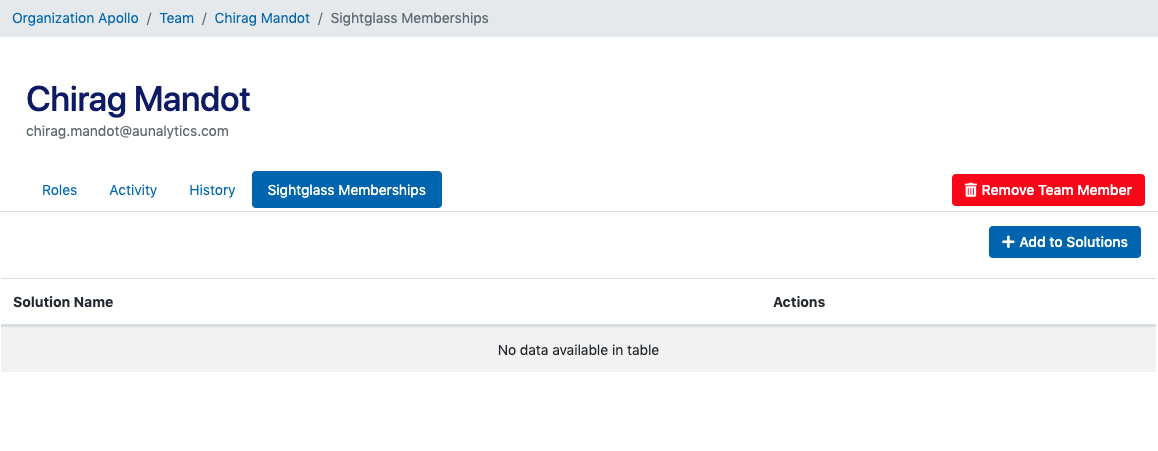Image resolution: width=1158 pixels, height=451 pixels.
Task: Click the trash icon on Remove Team Member
Action: tap(970, 190)
